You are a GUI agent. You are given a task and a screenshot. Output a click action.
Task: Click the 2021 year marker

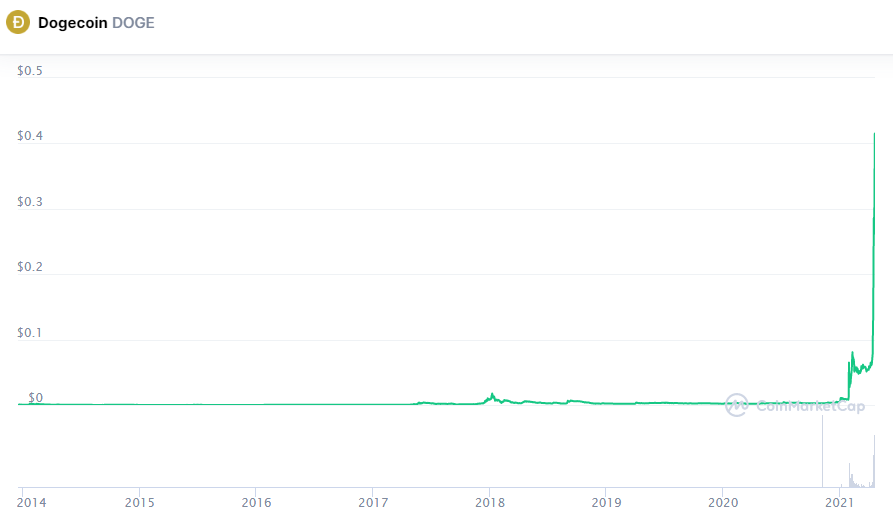839,501
